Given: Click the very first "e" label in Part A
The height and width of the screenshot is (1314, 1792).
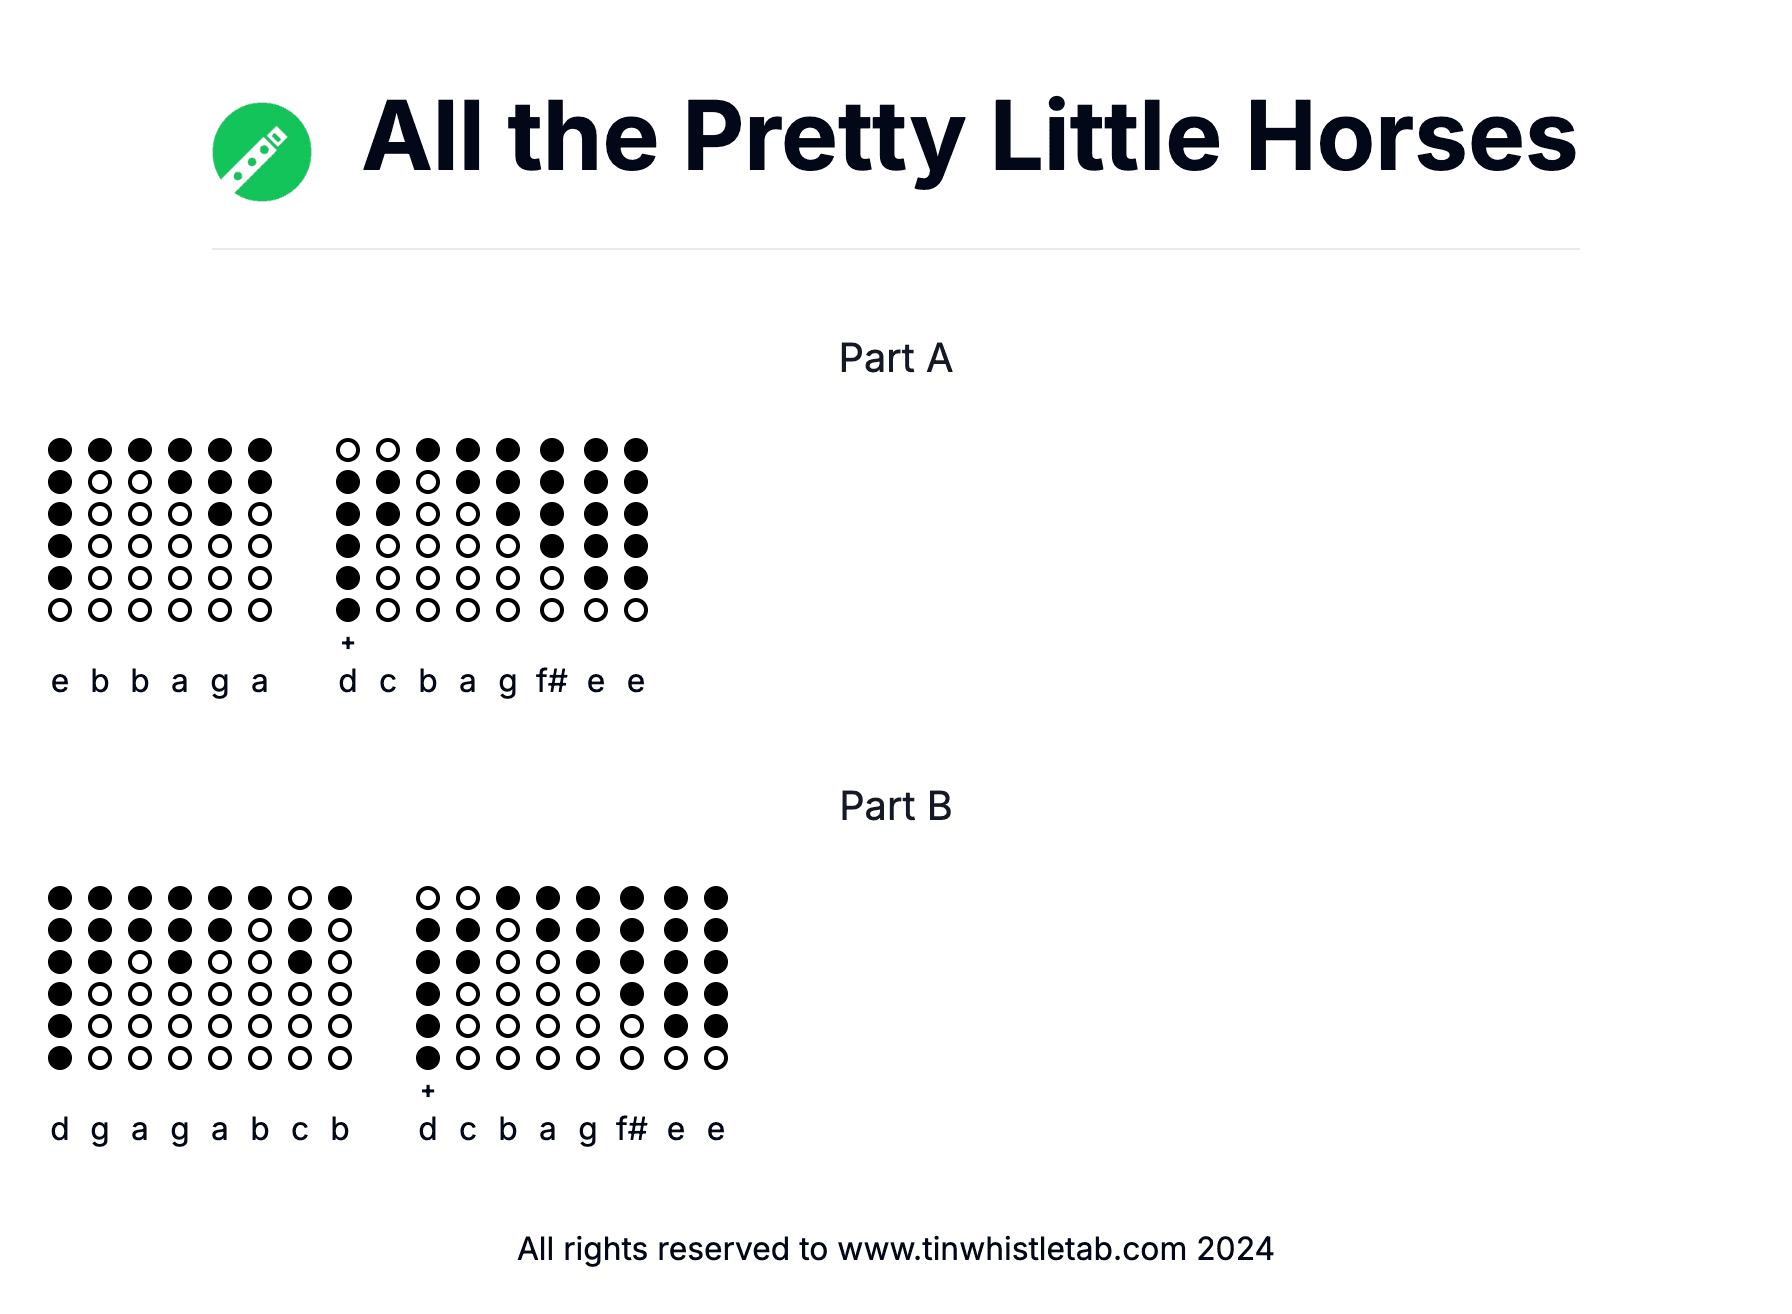Looking at the screenshot, I should [60, 682].
